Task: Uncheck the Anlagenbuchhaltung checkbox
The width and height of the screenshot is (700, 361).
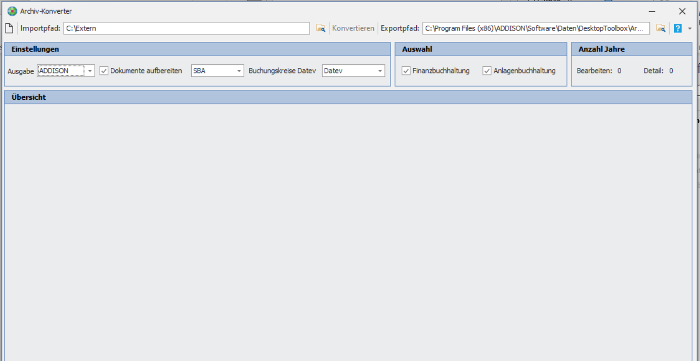Action: (487, 71)
